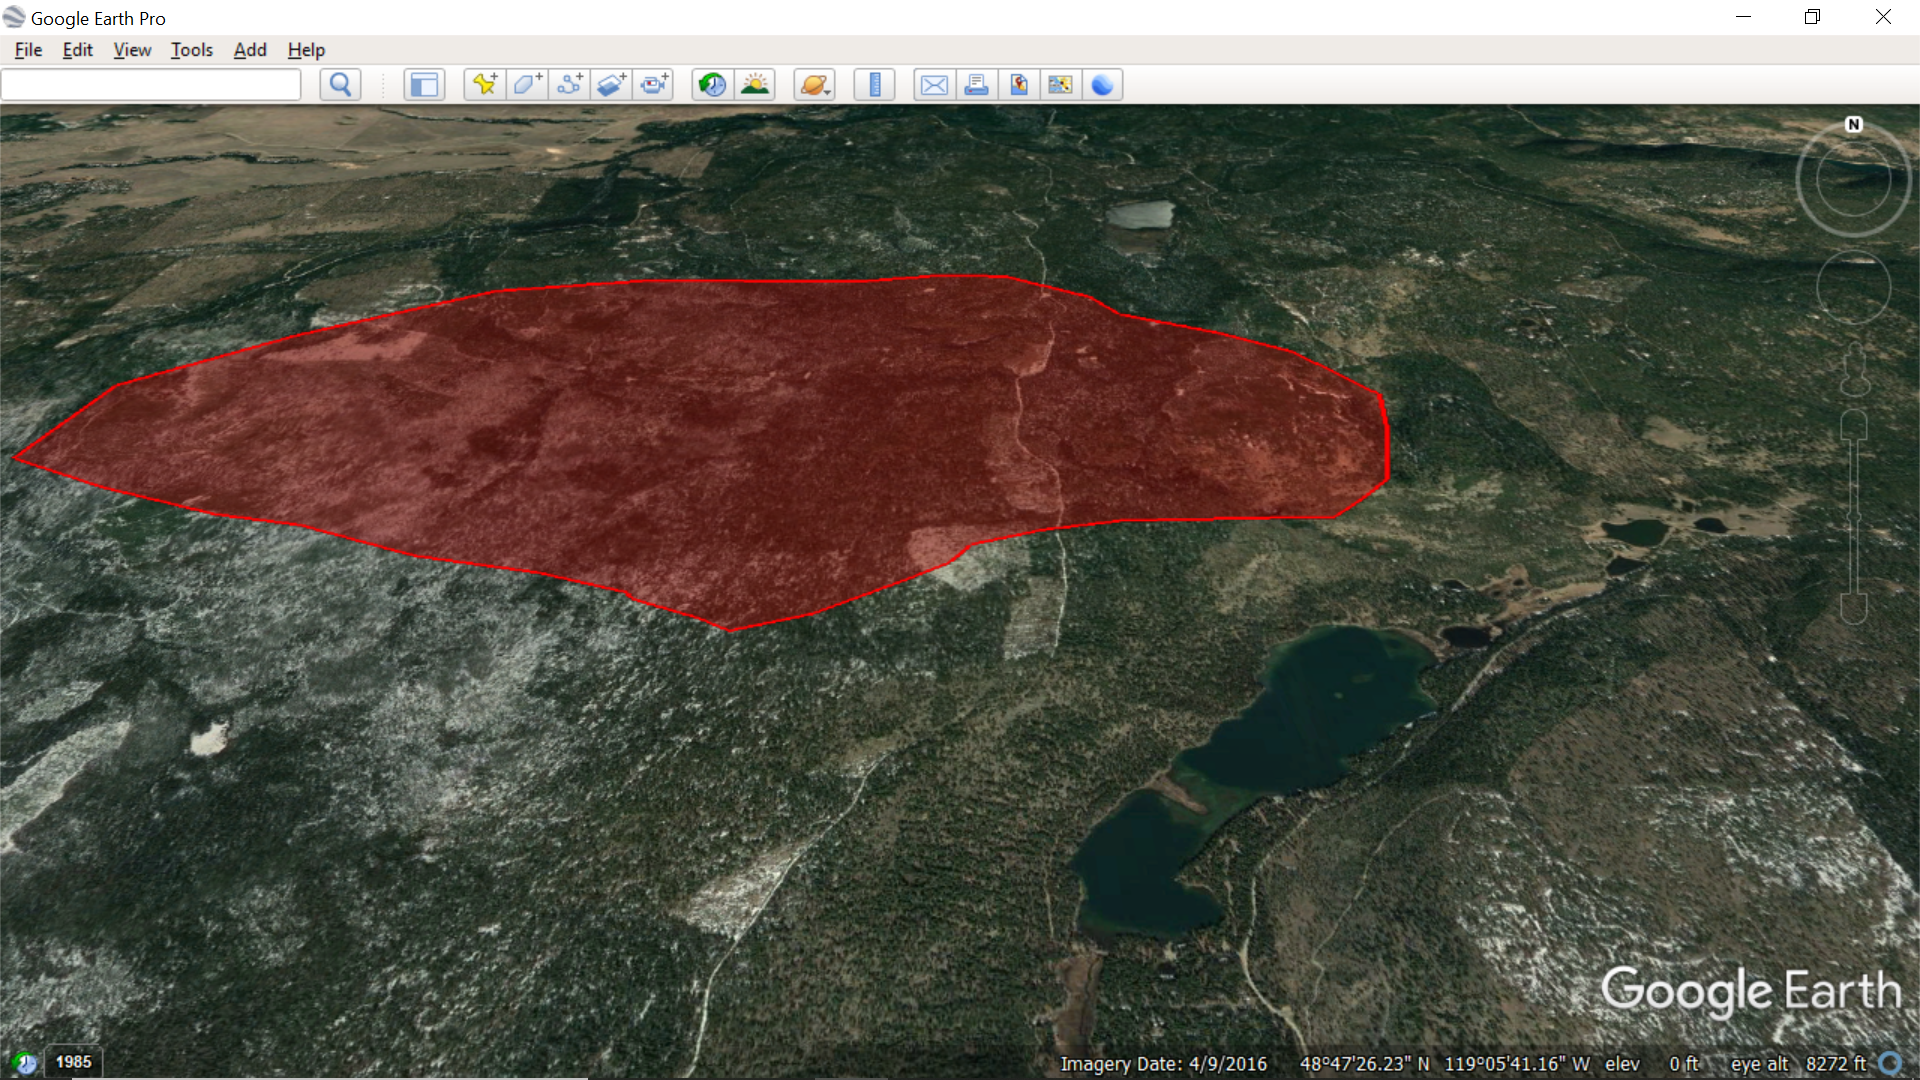Record a tour
The height and width of the screenshot is (1080, 1920).
point(654,85)
